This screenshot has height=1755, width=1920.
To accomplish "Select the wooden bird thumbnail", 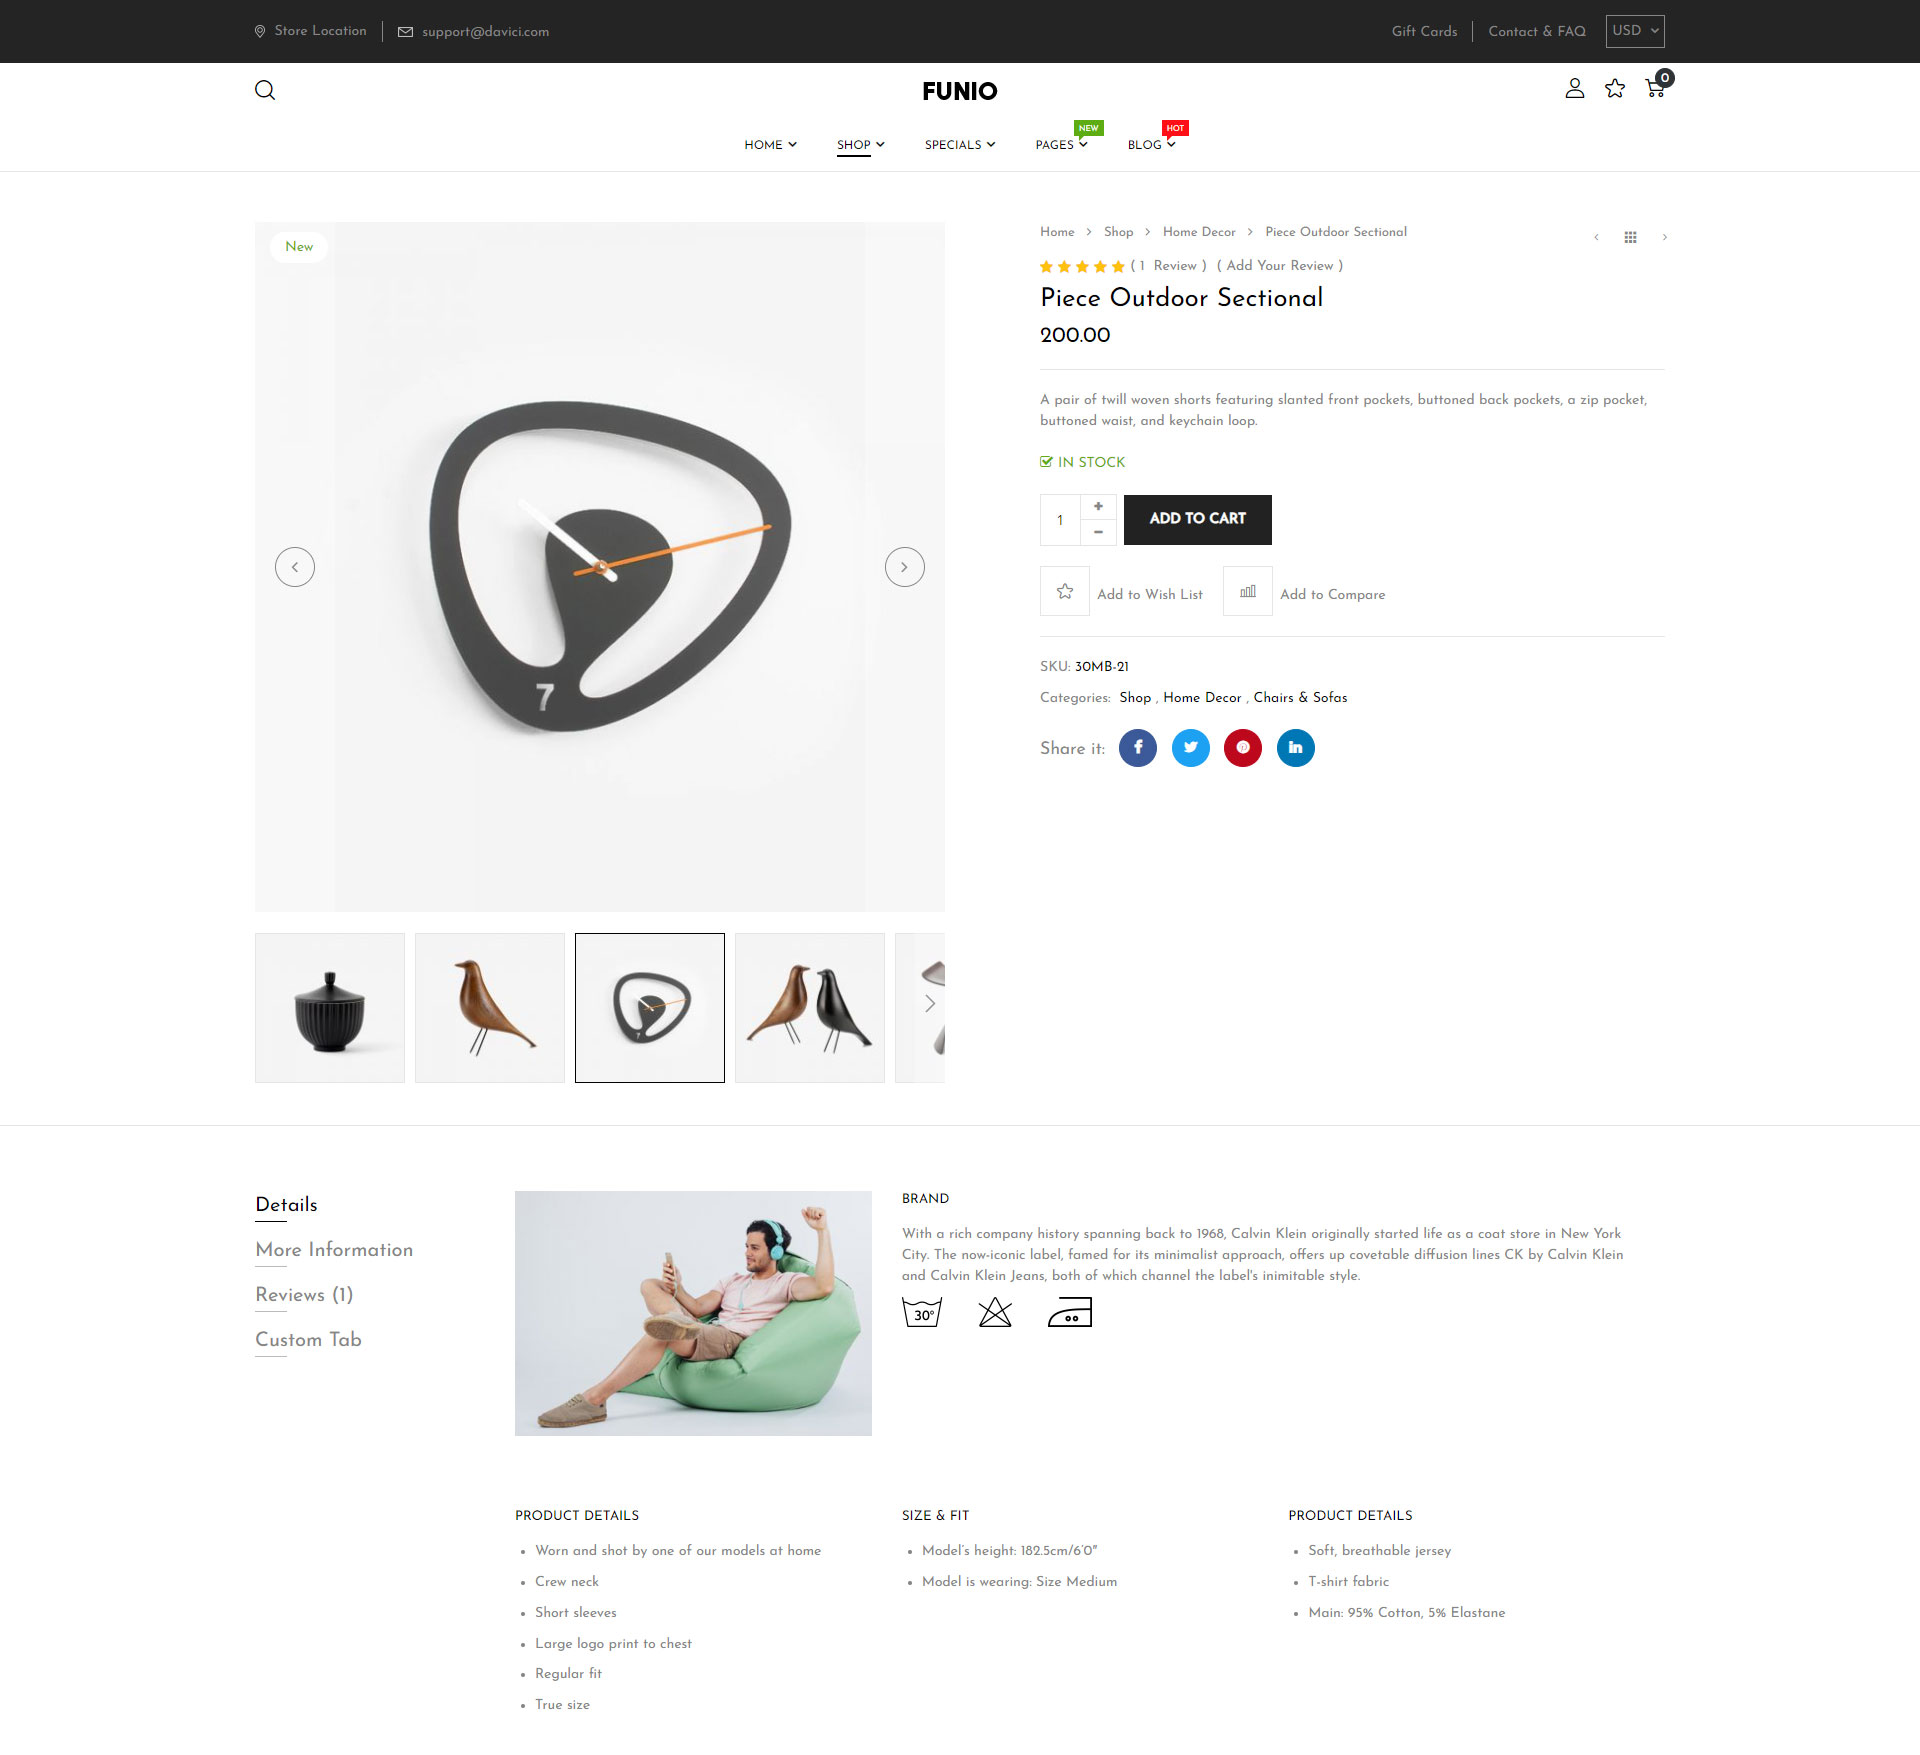I will point(490,1008).
